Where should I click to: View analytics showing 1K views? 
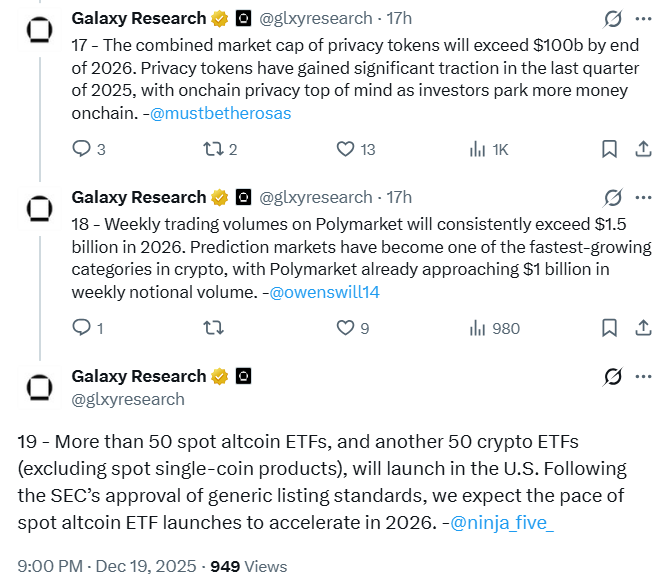click(478, 149)
